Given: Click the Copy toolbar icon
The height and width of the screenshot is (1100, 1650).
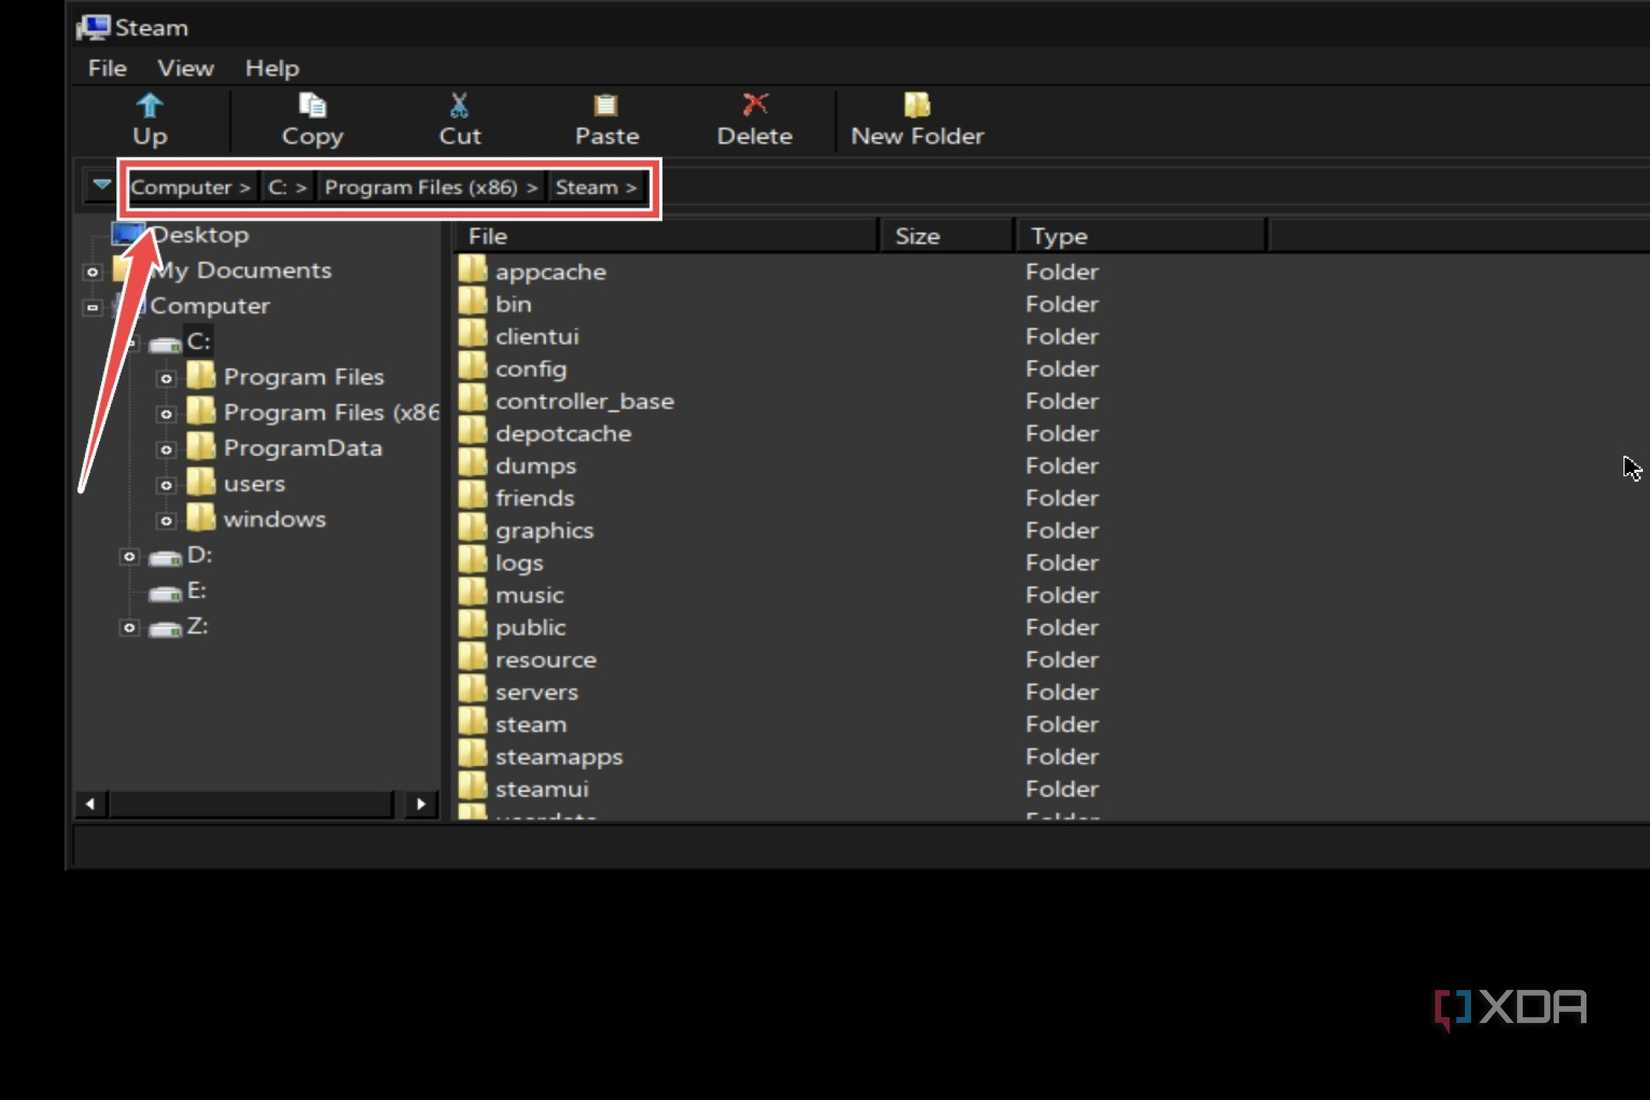Looking at the screenshot, I should coord(312,105).
